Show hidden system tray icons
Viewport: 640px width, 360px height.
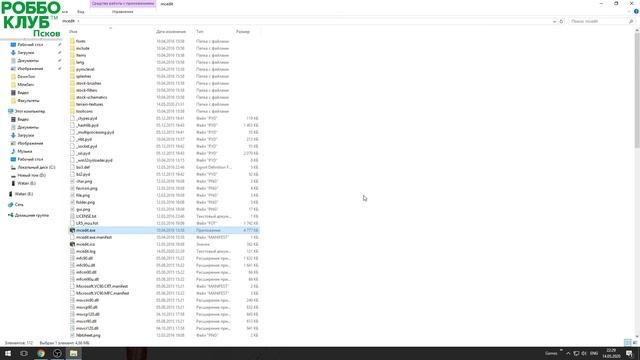pos(568,353)
